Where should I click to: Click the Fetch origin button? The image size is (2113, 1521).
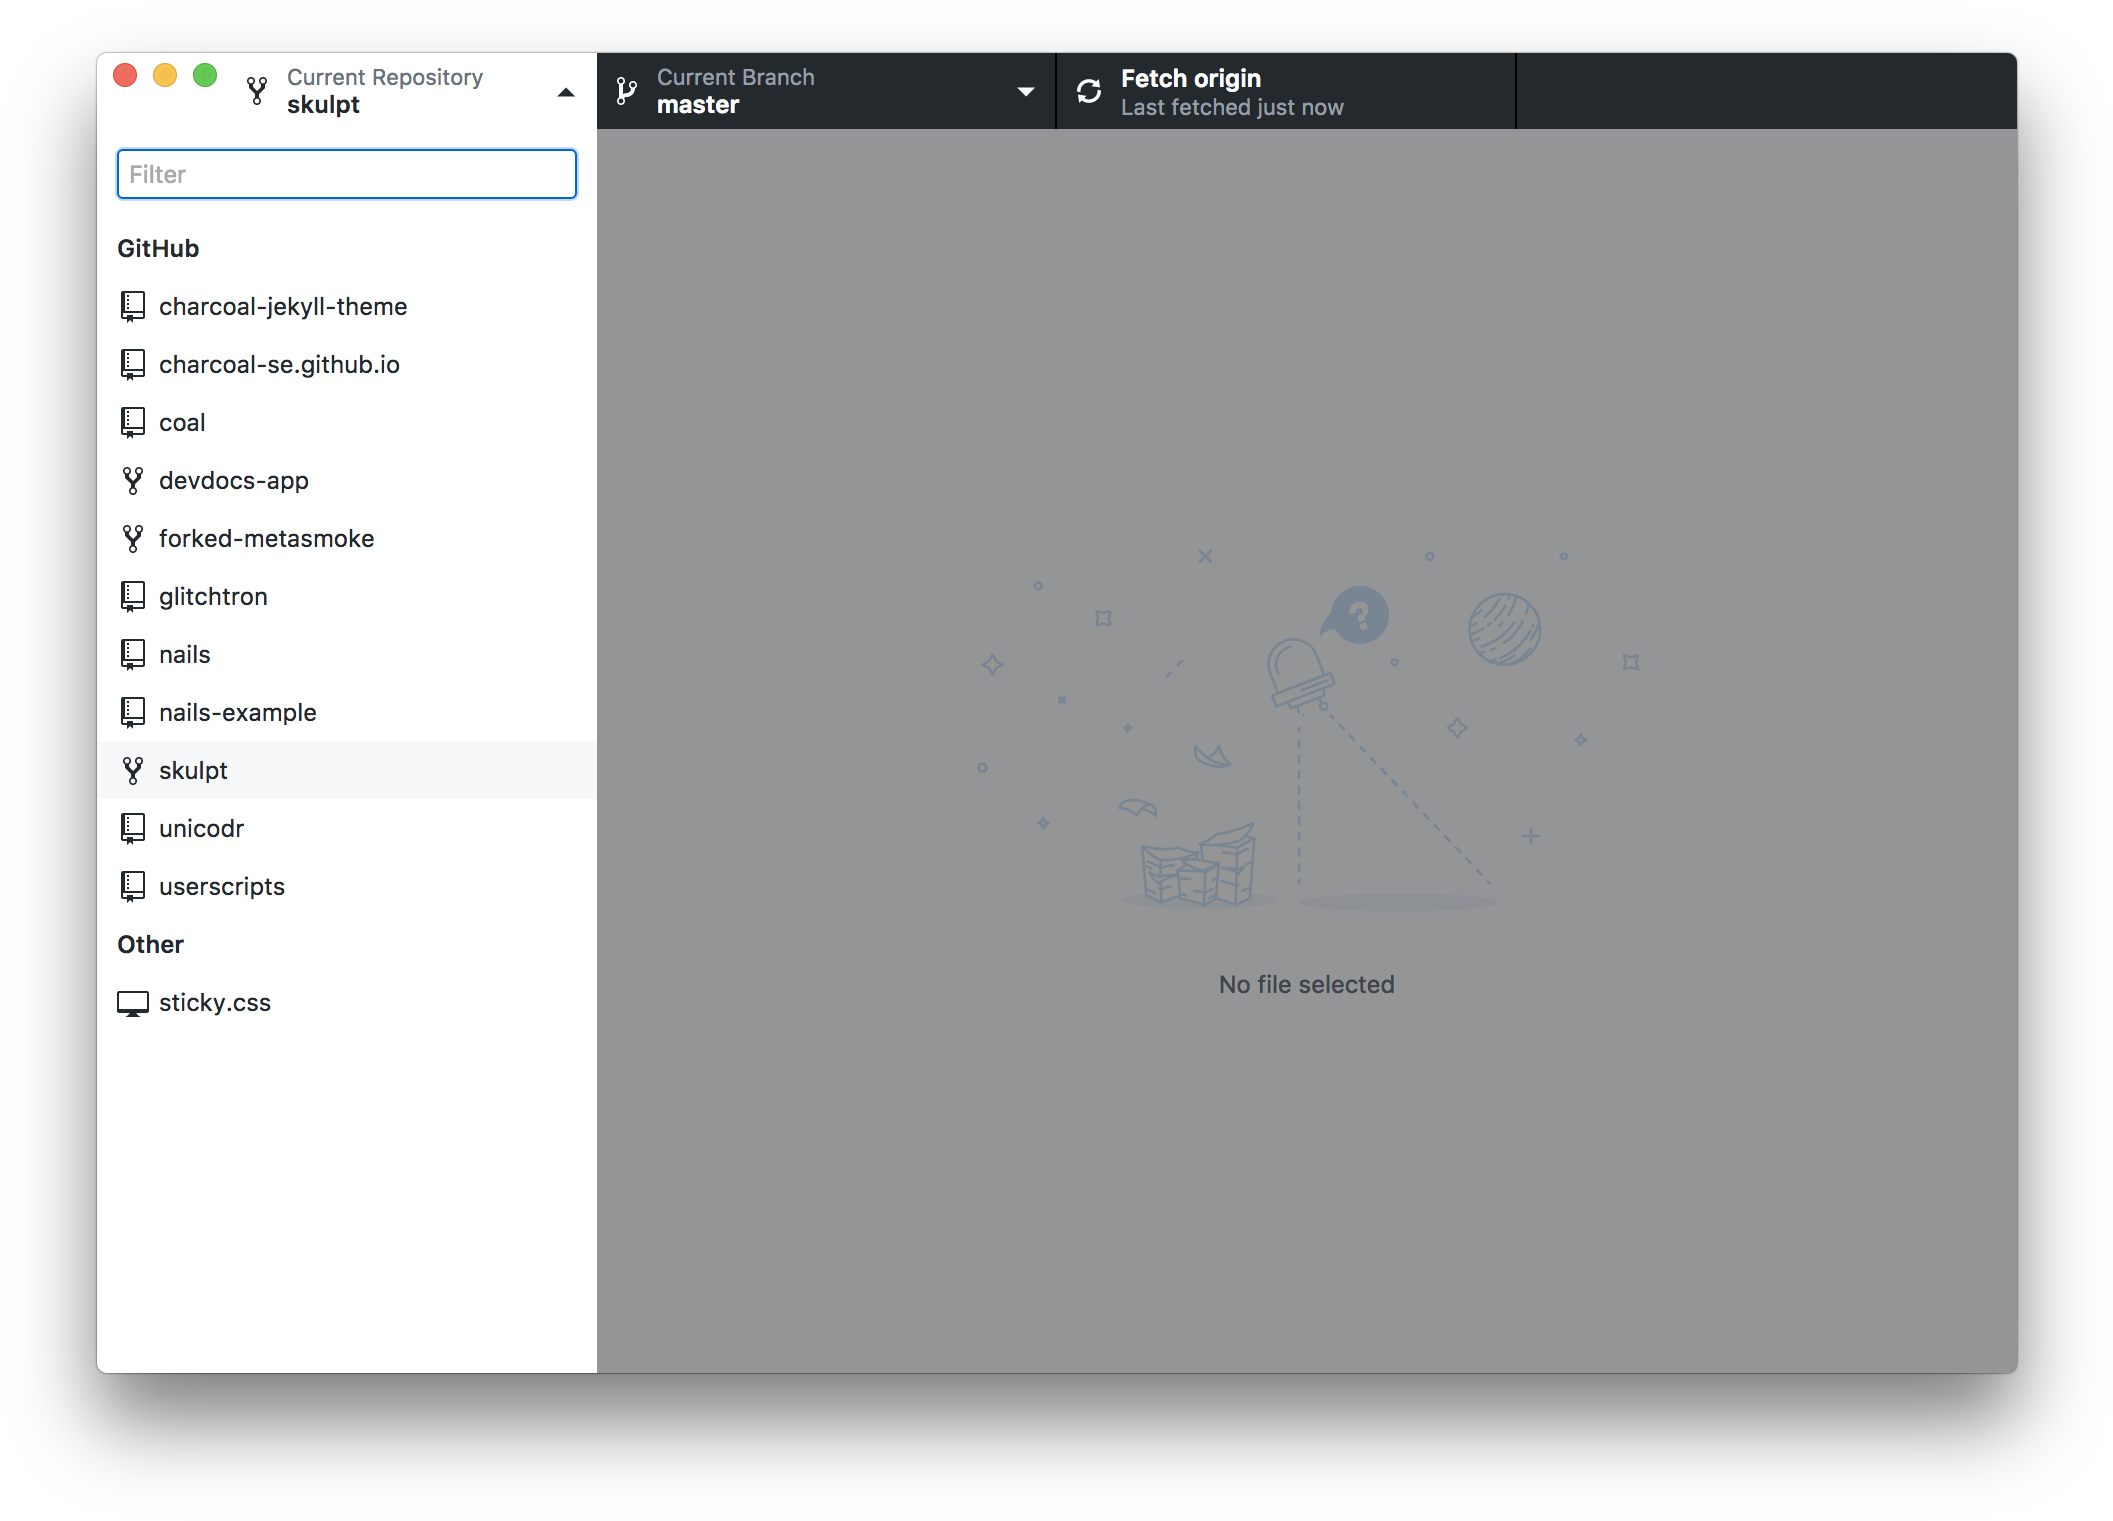pyautogui.click(x=1286, y=90)
